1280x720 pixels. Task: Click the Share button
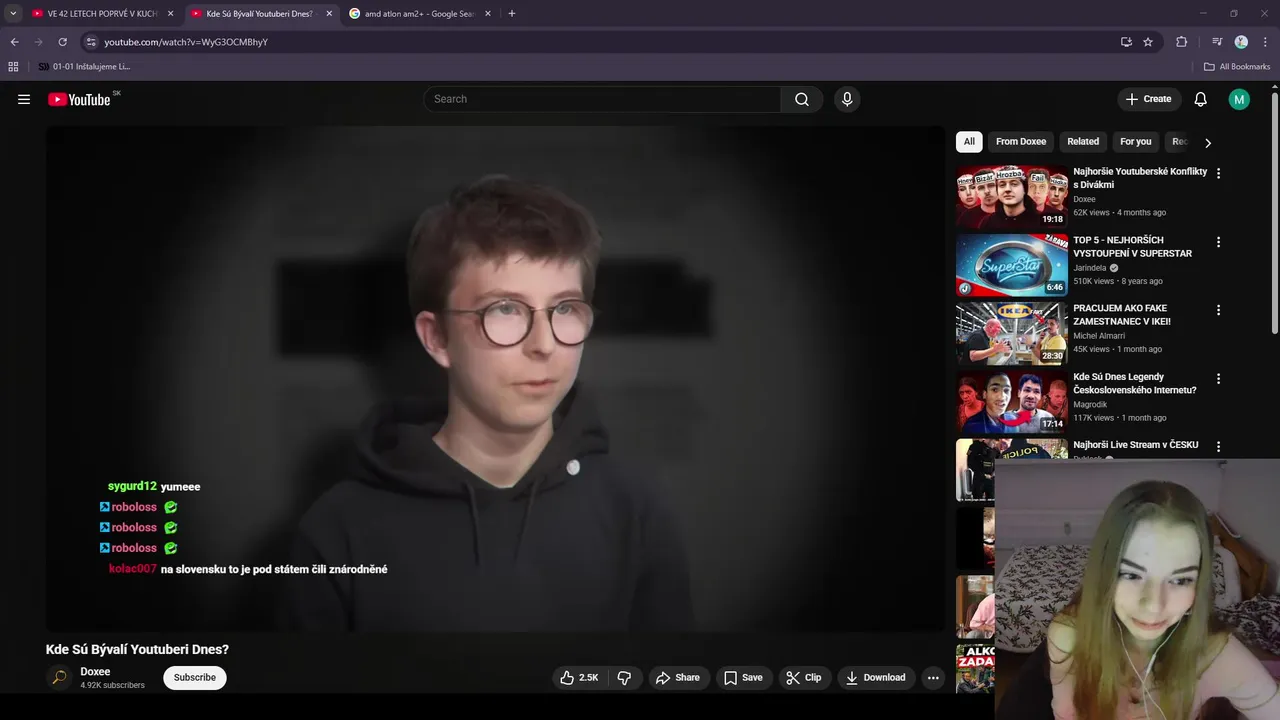(x=678, y=678)
